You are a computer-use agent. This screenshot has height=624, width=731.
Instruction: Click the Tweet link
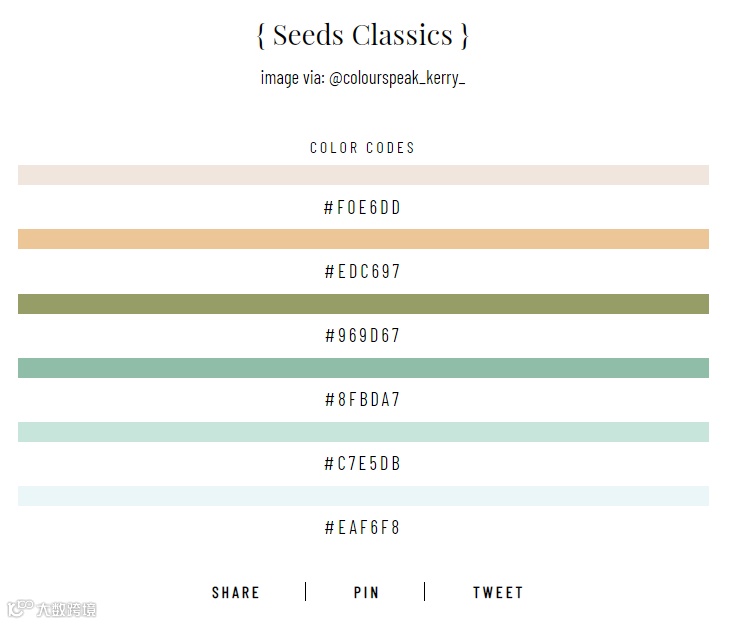[x=498, y=593]
